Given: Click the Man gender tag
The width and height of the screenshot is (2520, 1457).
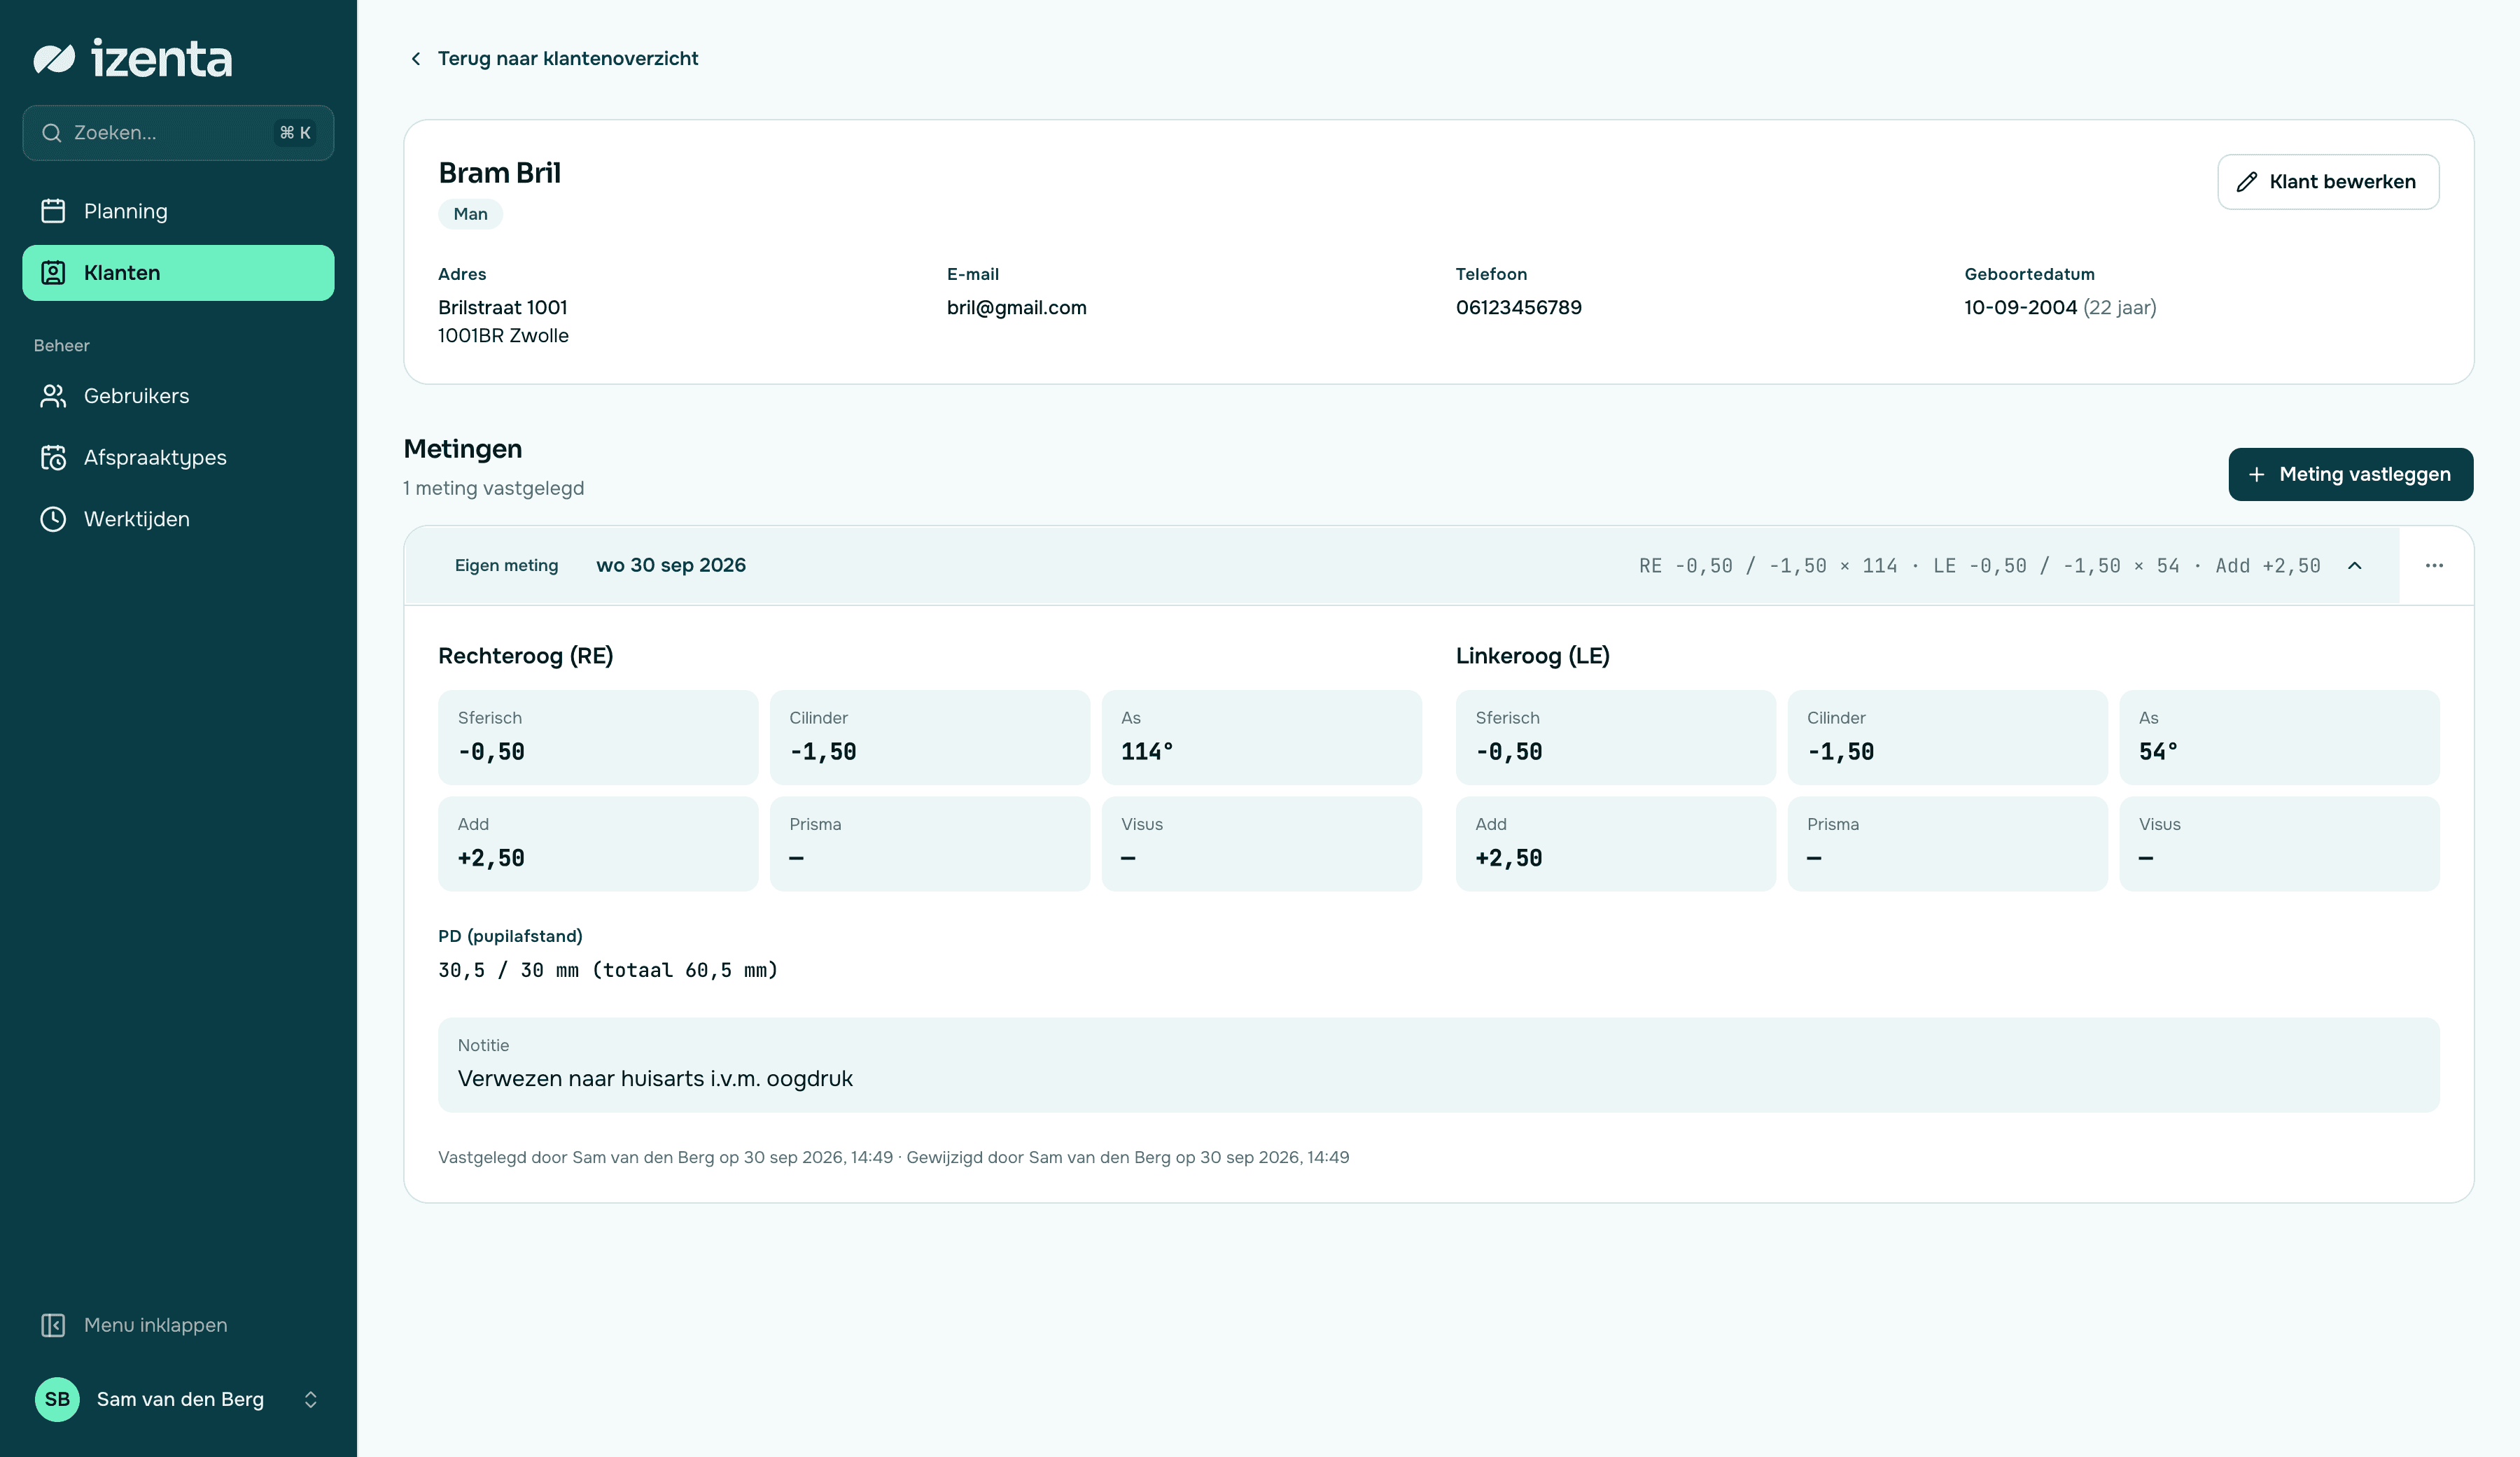Looking at the screenshot, I should click(470, 214).
